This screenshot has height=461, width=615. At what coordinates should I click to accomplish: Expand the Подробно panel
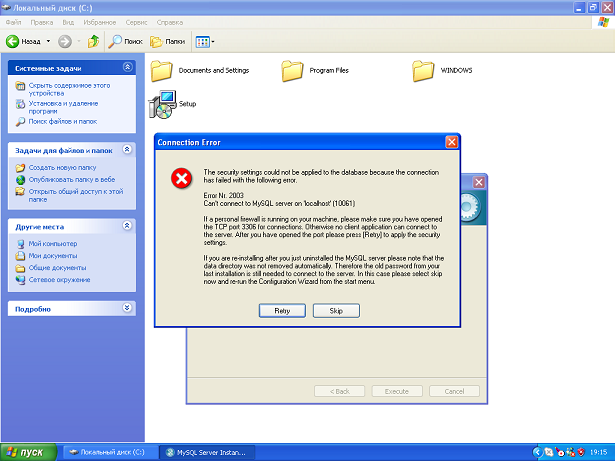coord(127,309)
